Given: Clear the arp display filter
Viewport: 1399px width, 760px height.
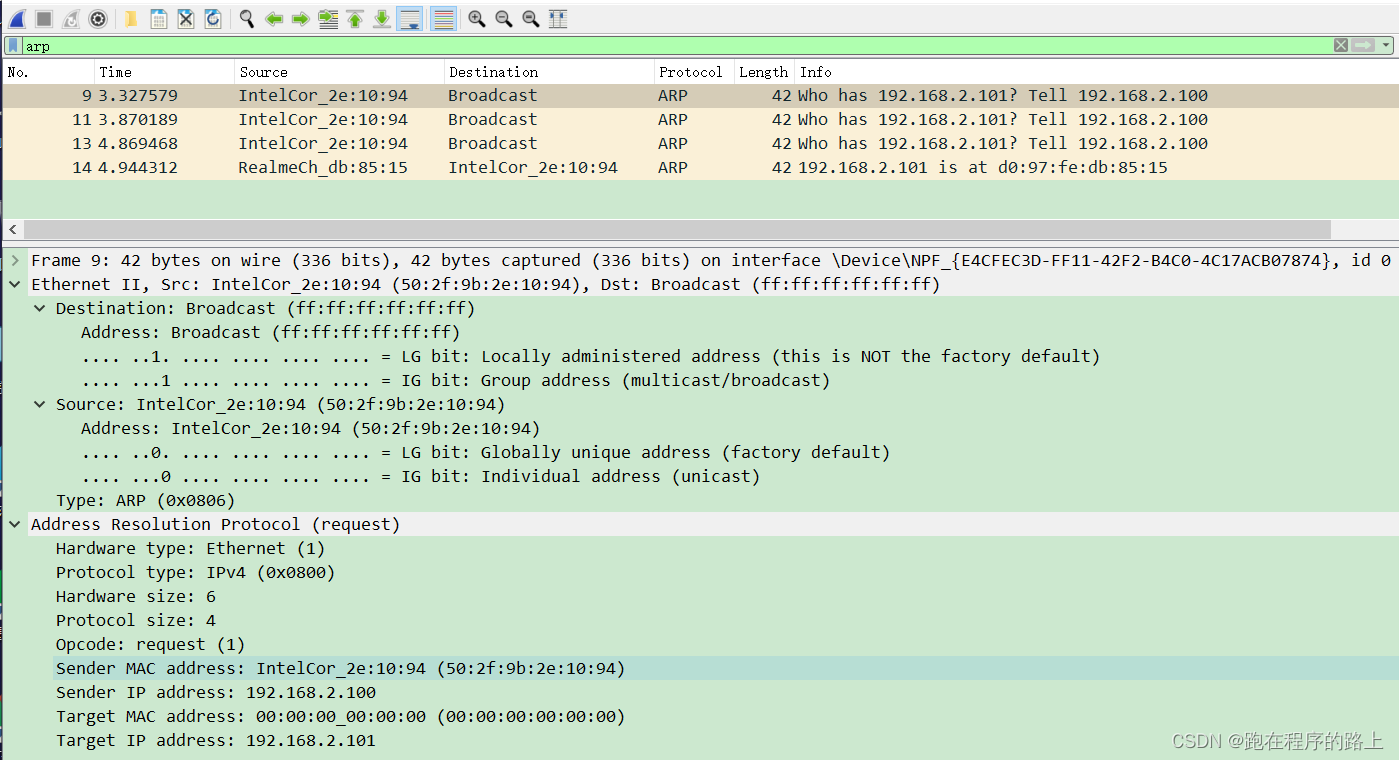Looking at the screenshot, I should click(x=1341, y=45).
